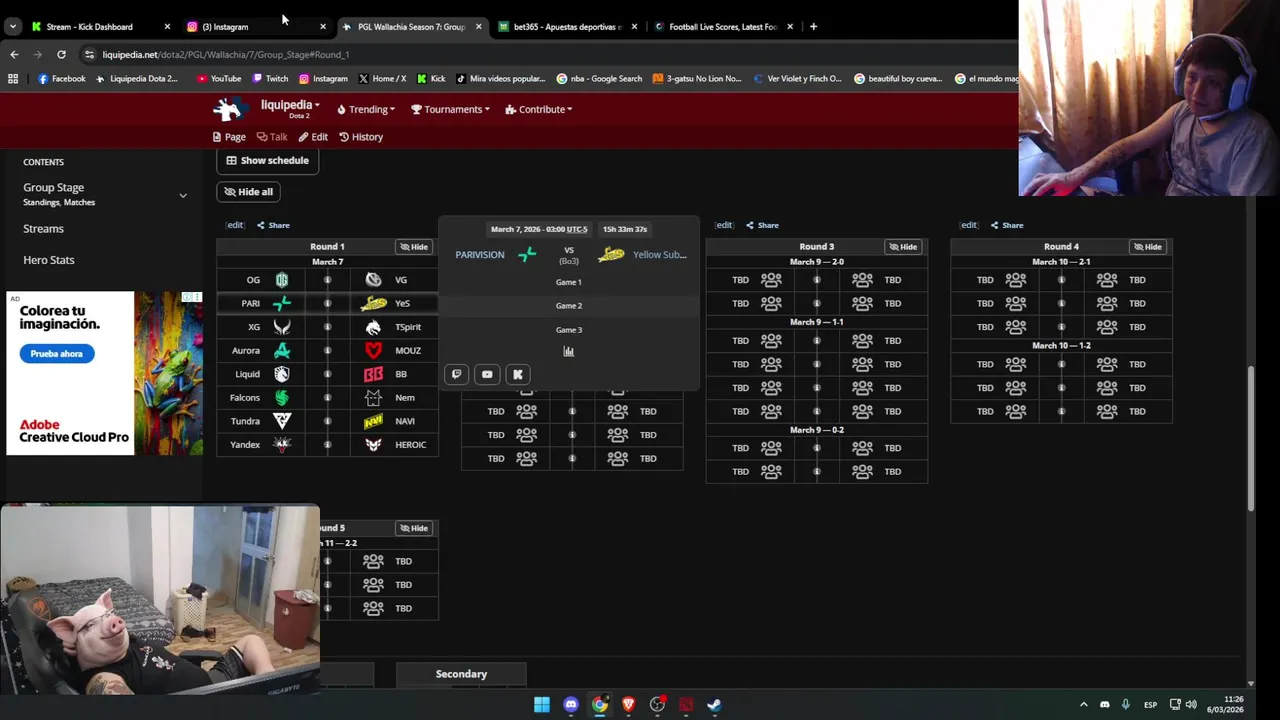1280x720 pixels.
Task: Click the Yandex team logo
Action: pyautogui.click(x=282, y=445)
